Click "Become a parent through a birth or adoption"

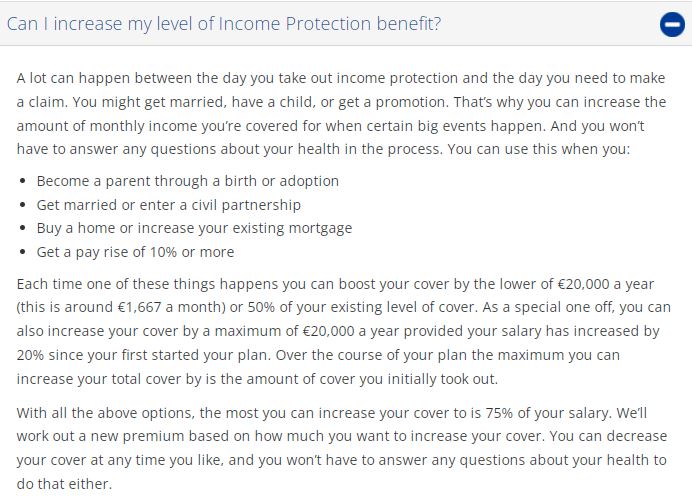(187, 181)
